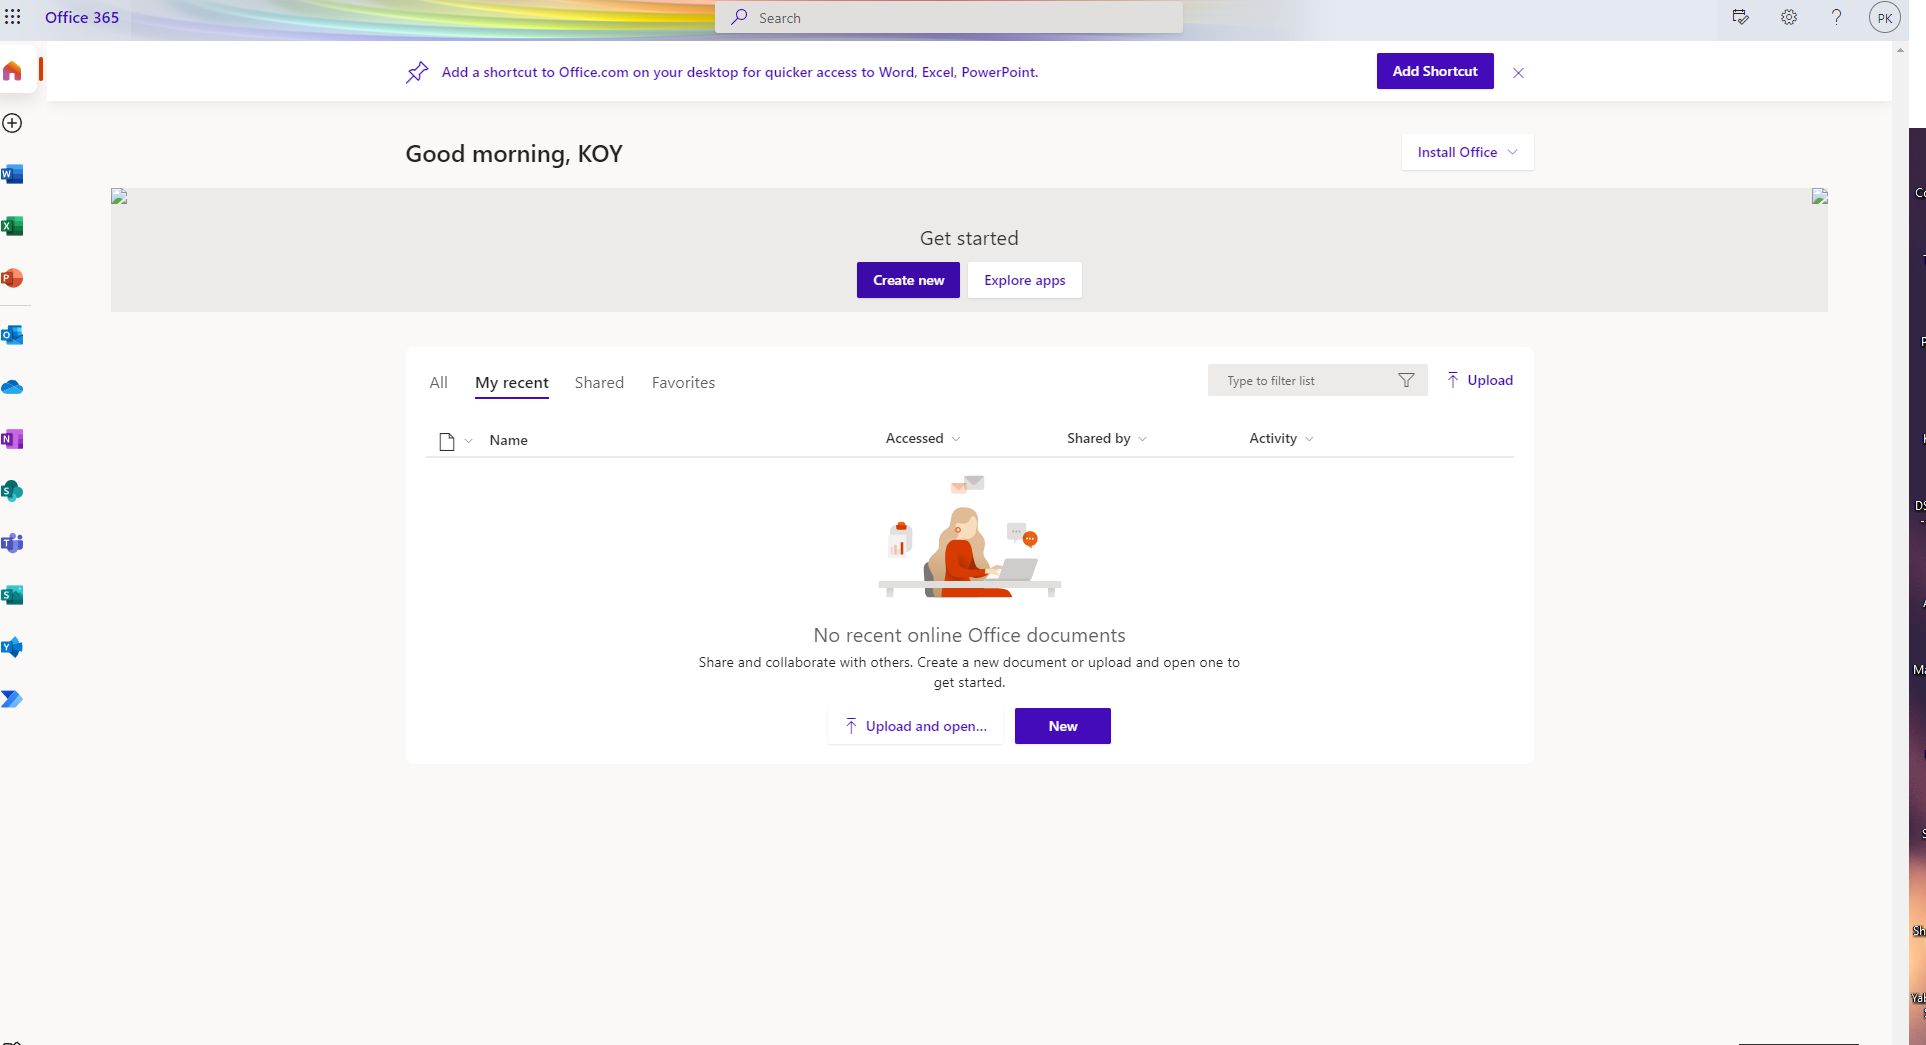The image size is (1926, 1045).
Task: Click the Add Shortcut button
Action: point(1434,71)
